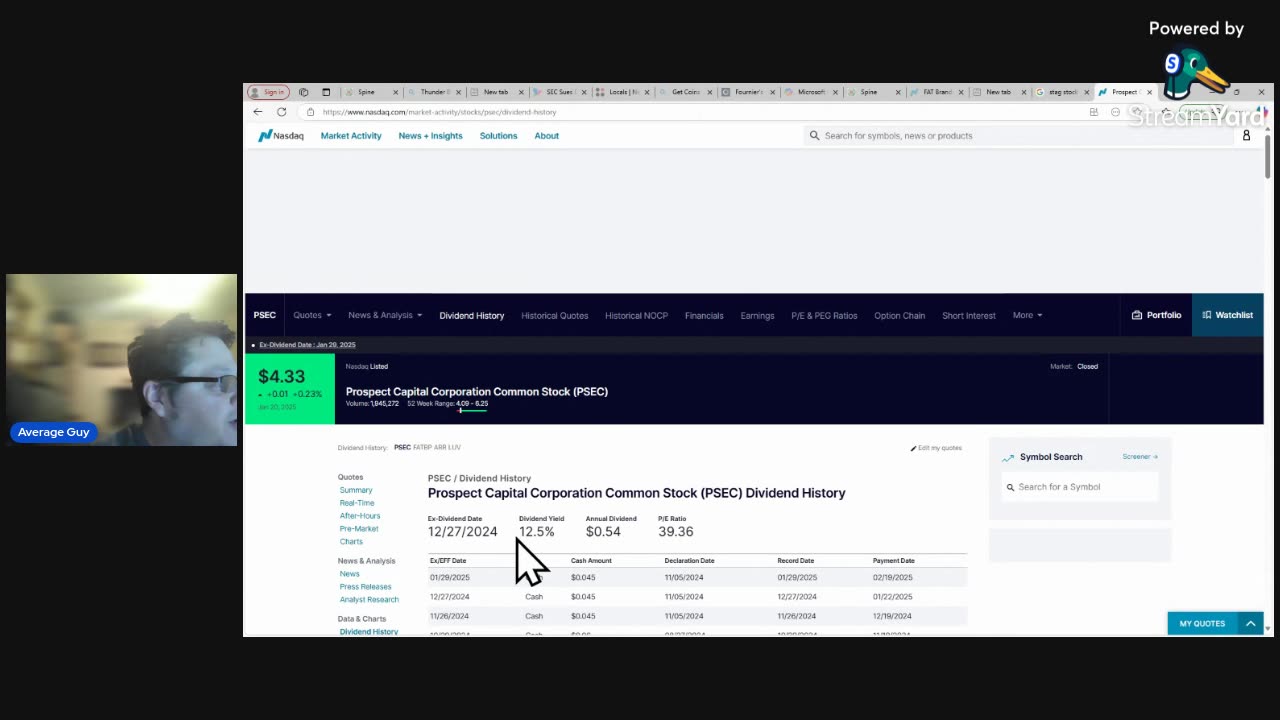Select Dividend History in stock nav bar

pyautogui.click(x=471, y=316)
